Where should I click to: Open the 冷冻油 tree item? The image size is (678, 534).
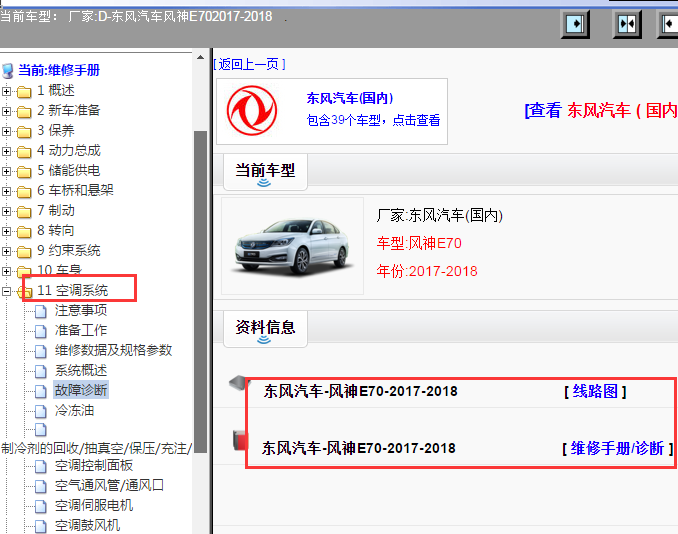(74, 410)
